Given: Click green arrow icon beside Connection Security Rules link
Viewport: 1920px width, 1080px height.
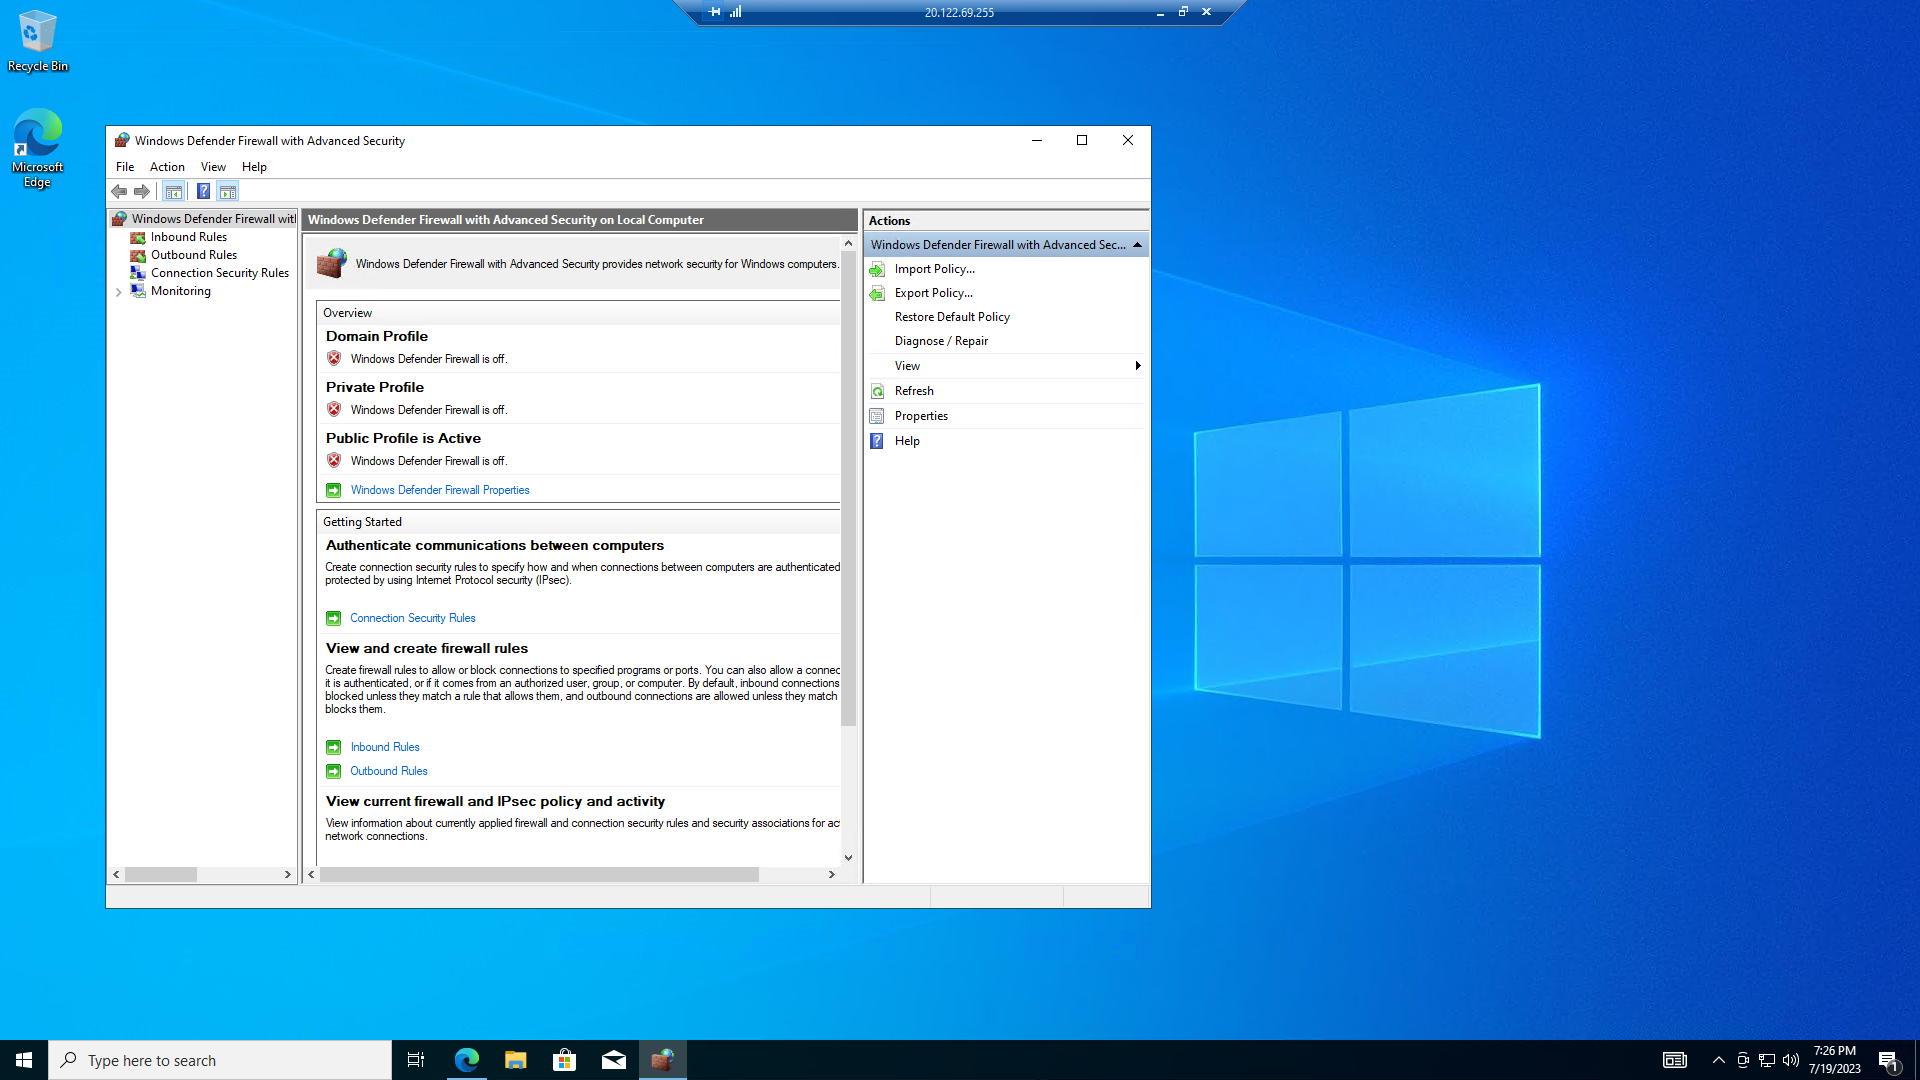Looking at the screenshot, I should pos(334,618).
